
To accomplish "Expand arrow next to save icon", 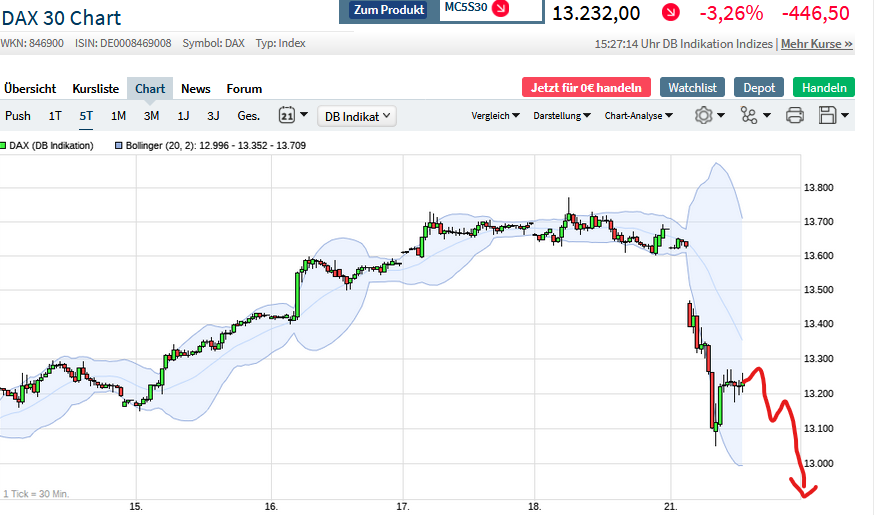I will pyautogui.click(x=845, y=115).
